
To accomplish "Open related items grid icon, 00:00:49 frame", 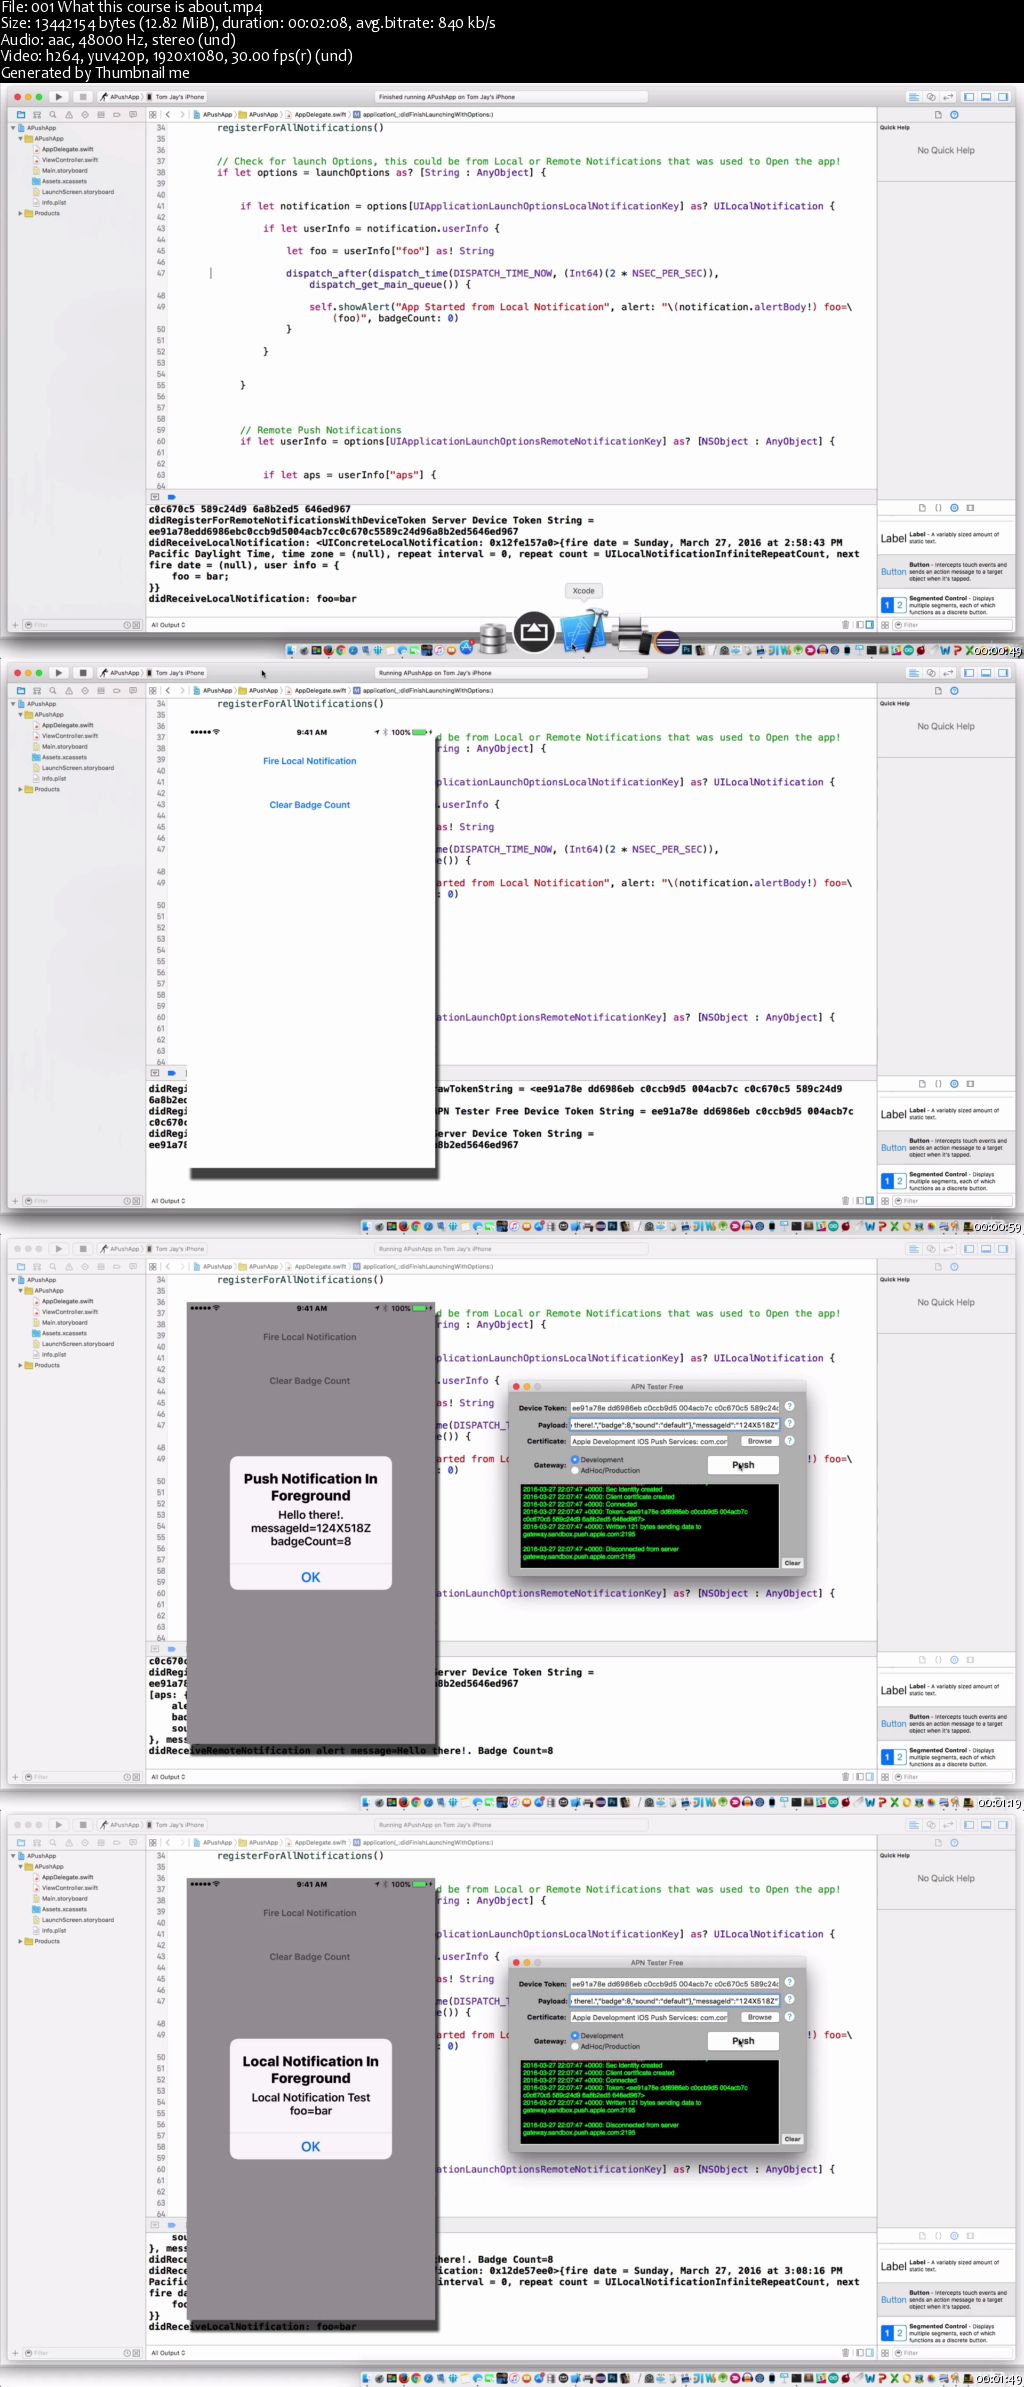I will (153, 115).
